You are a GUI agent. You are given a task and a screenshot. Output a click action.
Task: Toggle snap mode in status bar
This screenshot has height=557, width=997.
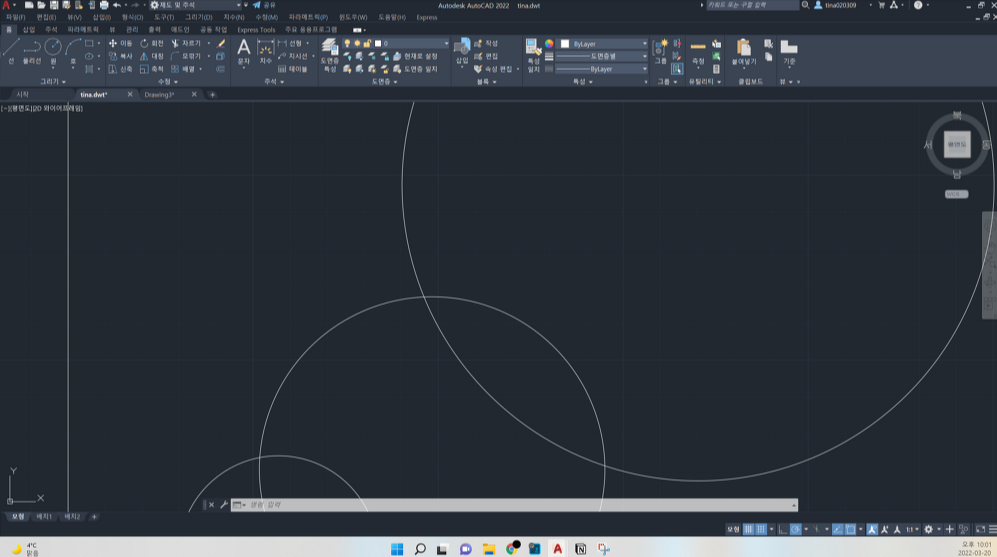pyautogui.click(x=760, y=529)
